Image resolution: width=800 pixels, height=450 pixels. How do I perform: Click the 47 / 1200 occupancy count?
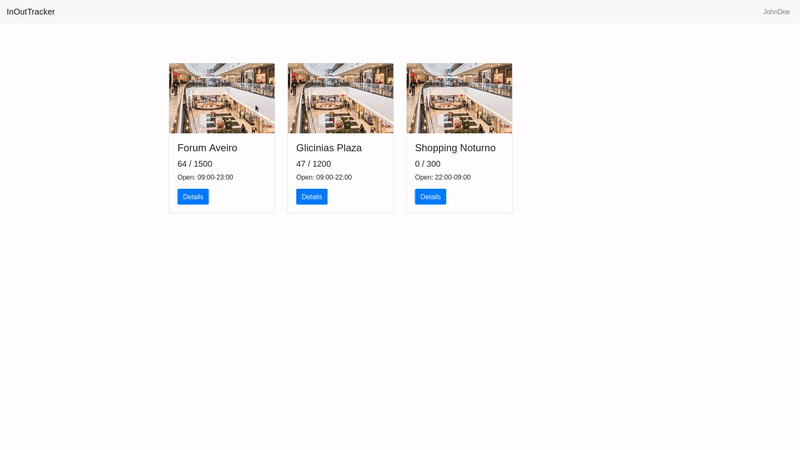point(313,164)
